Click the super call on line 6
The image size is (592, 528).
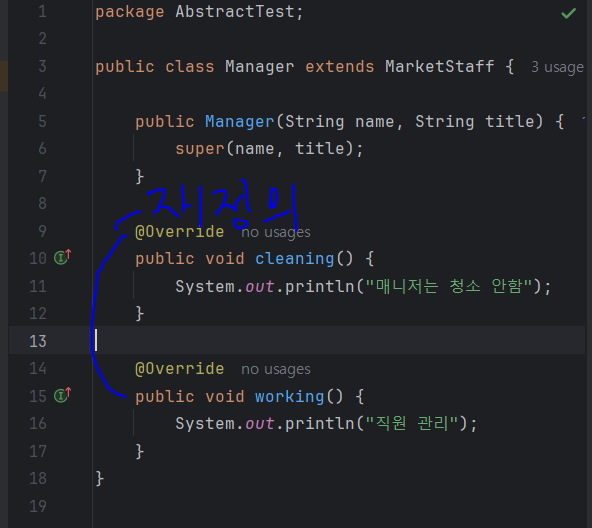(200, 149)
